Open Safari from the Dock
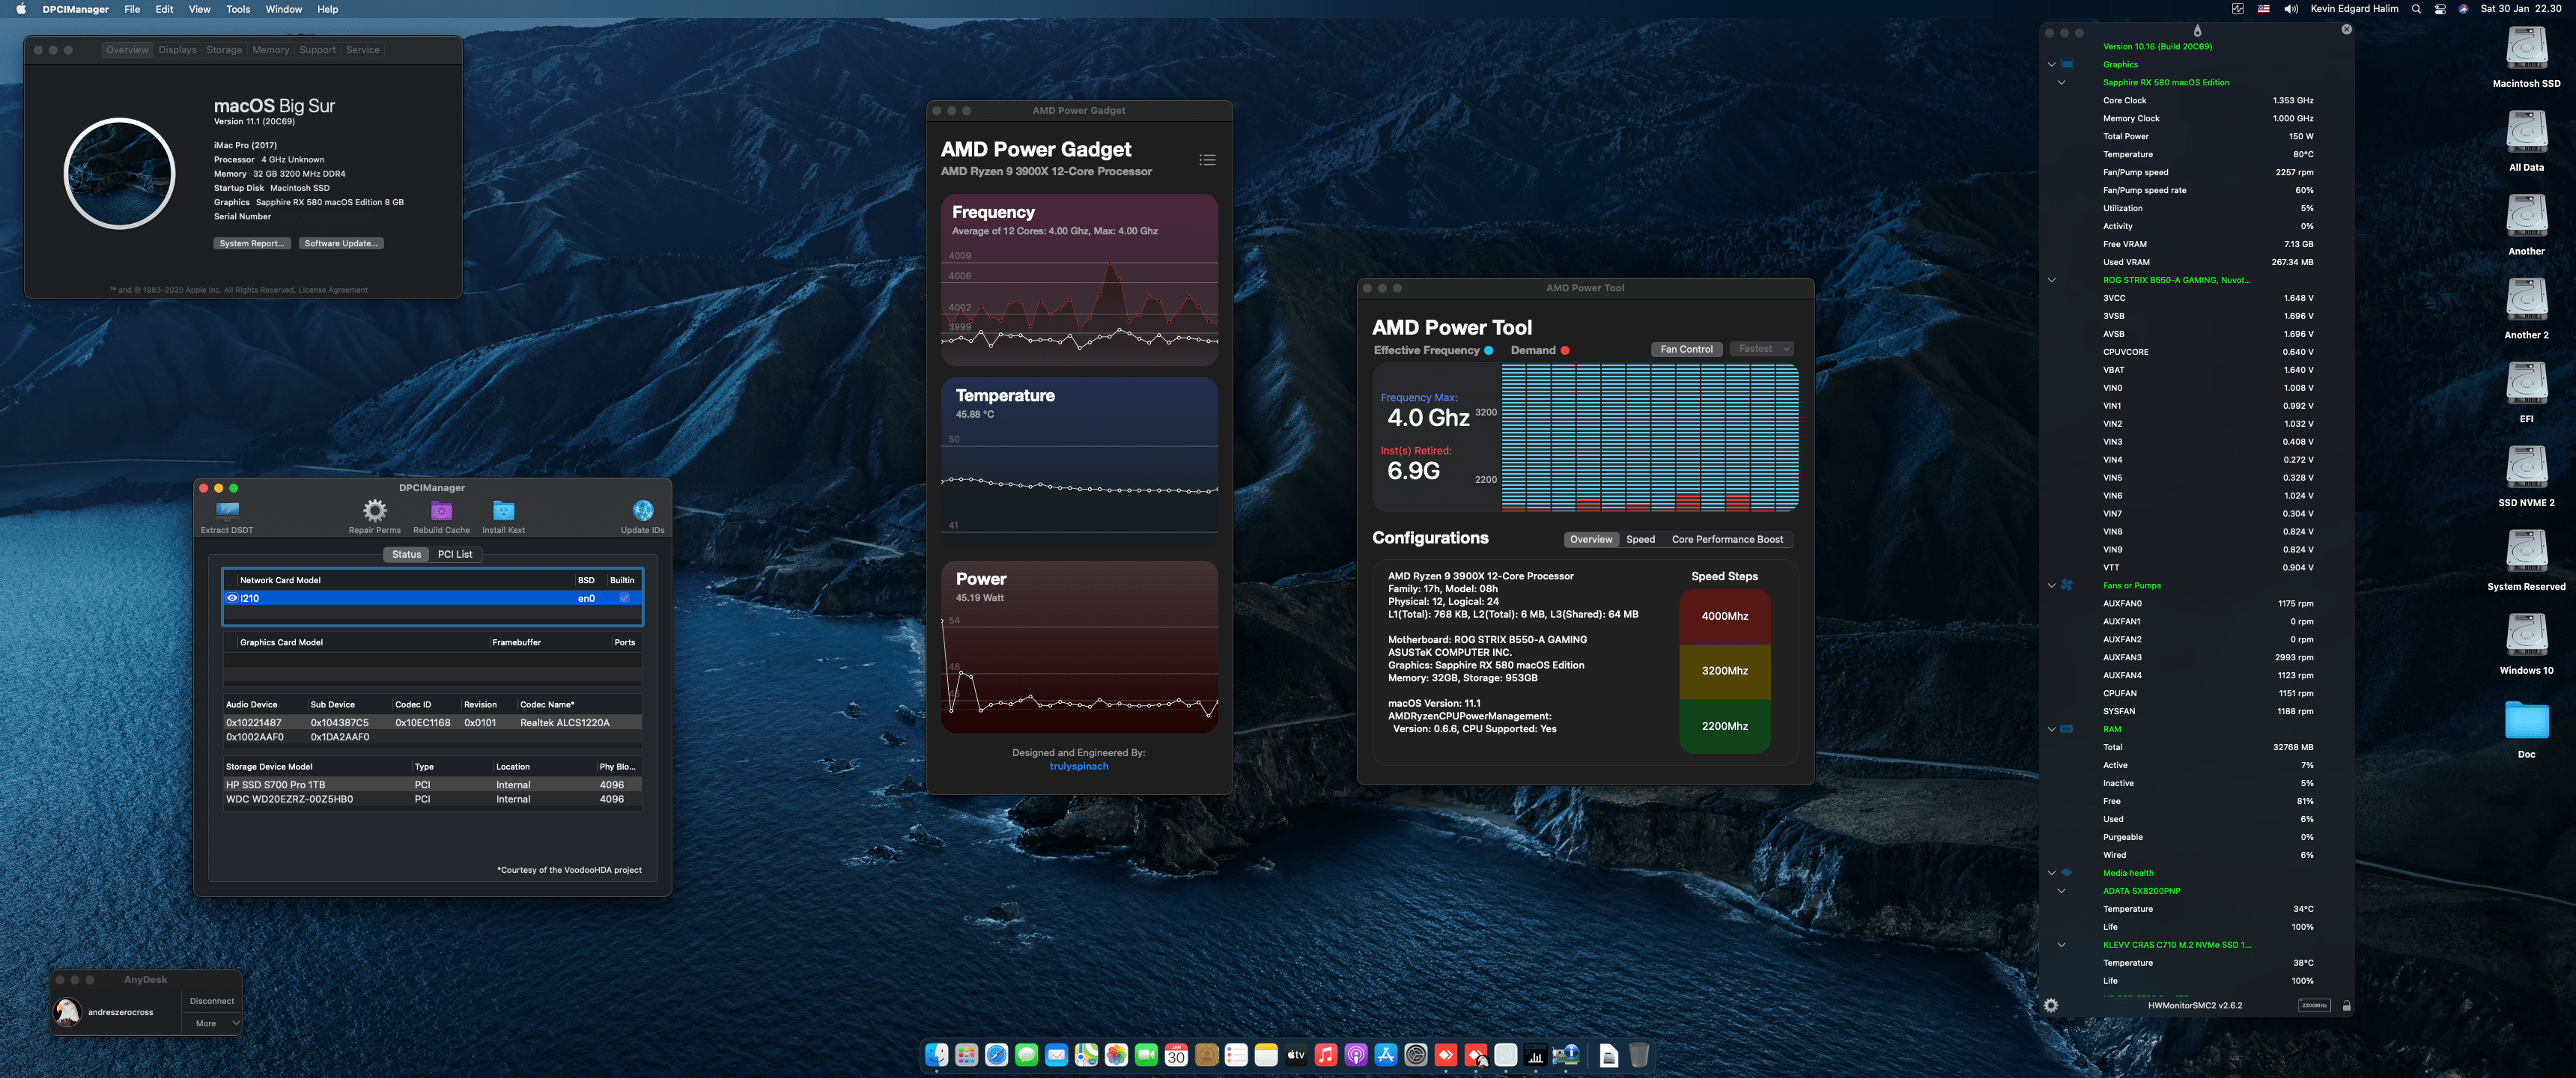The image size is (2576, 1078). coord(996,1054)
